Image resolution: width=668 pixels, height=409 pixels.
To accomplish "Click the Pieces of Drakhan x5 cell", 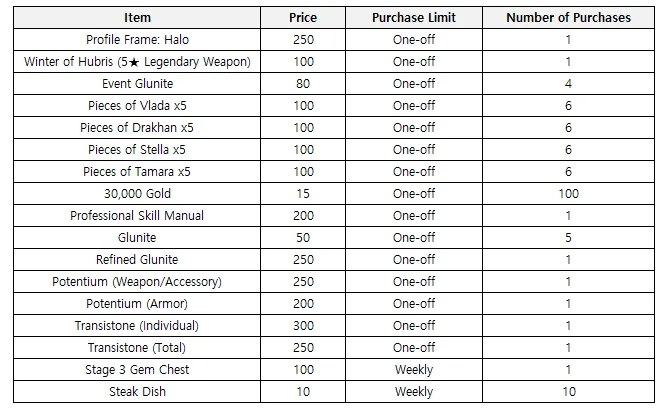I will pos(137,128).
